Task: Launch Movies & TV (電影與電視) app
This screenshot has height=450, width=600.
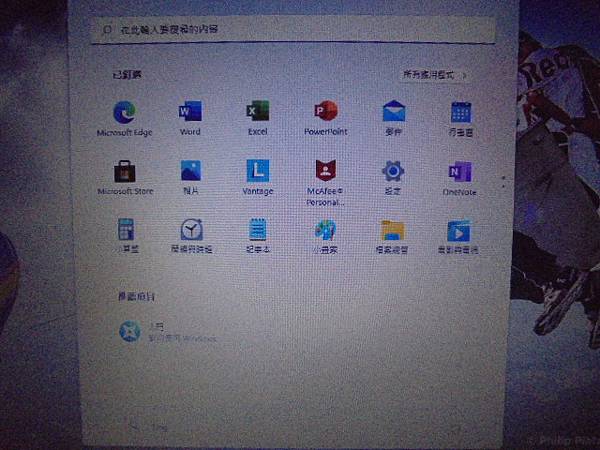Action: coord(458,236)
